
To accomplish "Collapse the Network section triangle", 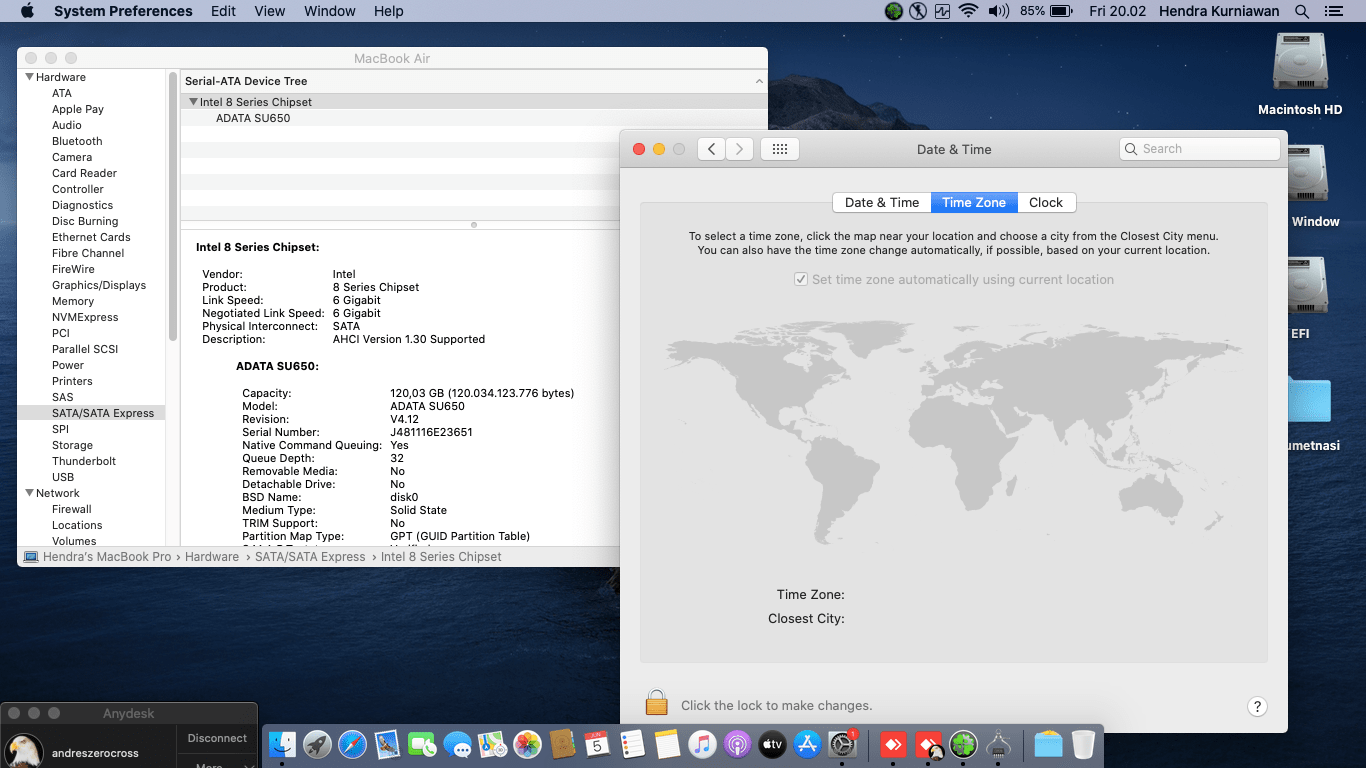I will coord(30,493).
